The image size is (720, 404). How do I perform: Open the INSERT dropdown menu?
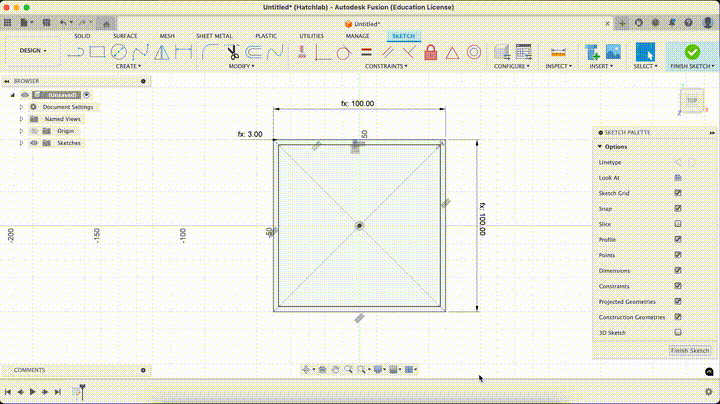point(601,66)
